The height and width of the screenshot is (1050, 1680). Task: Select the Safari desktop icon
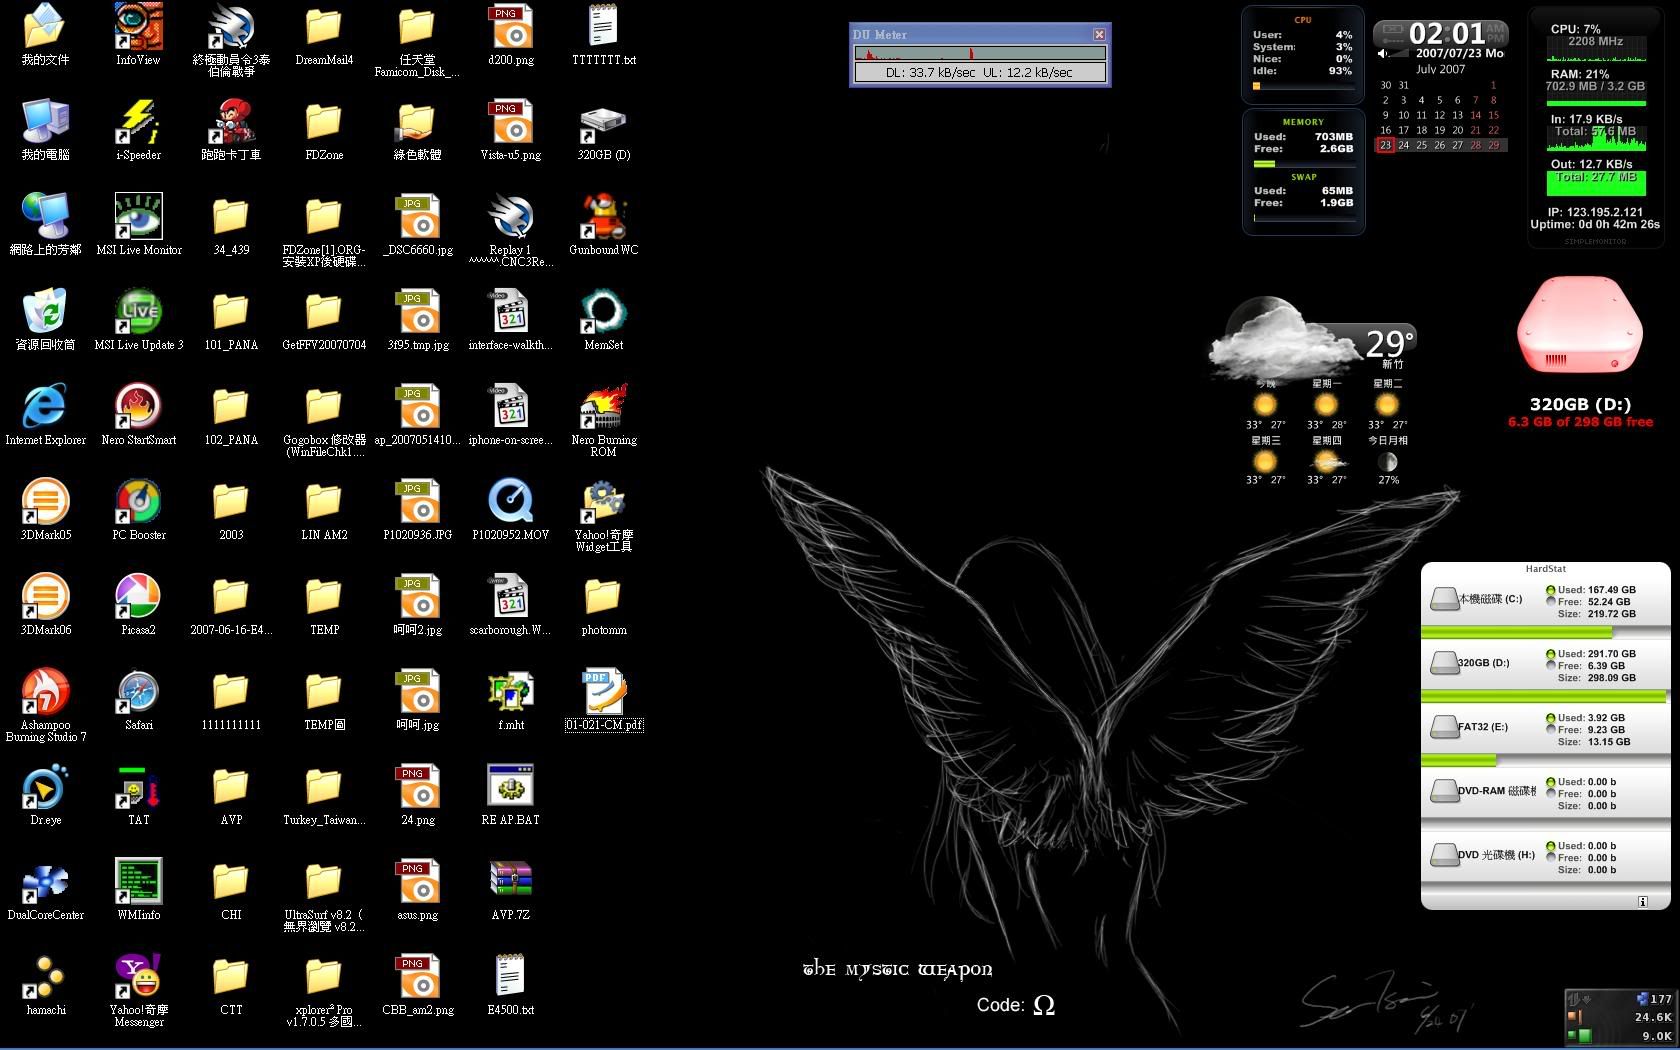point(138,692)
